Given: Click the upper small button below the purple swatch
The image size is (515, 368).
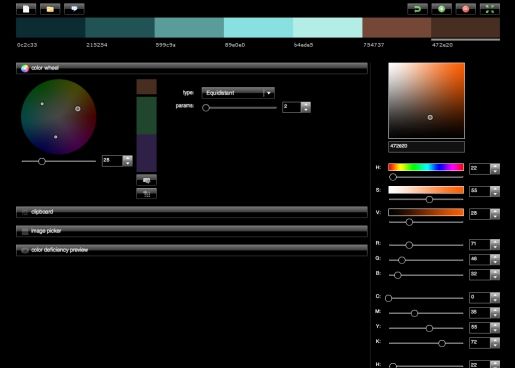Looking at the screenshot, I should [x=146, y=180].
